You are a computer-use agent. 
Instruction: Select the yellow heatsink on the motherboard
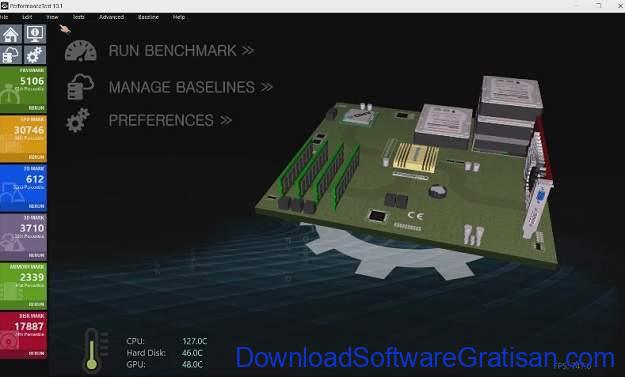pos(416,158)
